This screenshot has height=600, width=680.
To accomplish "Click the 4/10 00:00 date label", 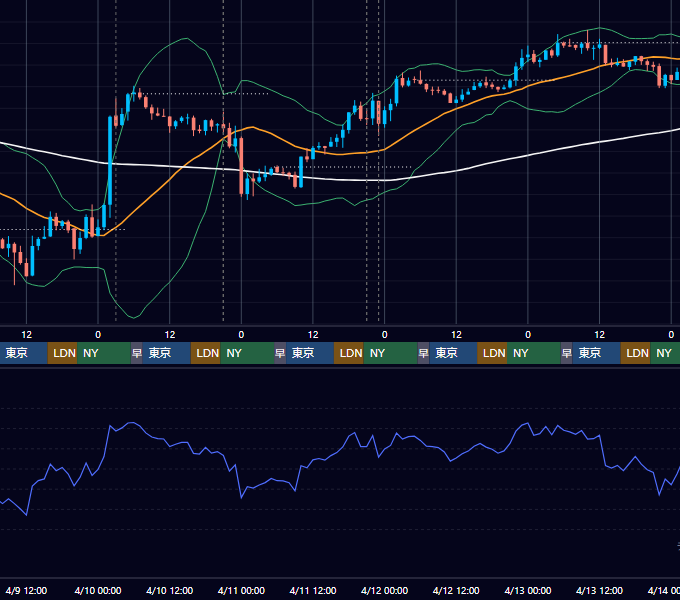I will click(98, 590).
